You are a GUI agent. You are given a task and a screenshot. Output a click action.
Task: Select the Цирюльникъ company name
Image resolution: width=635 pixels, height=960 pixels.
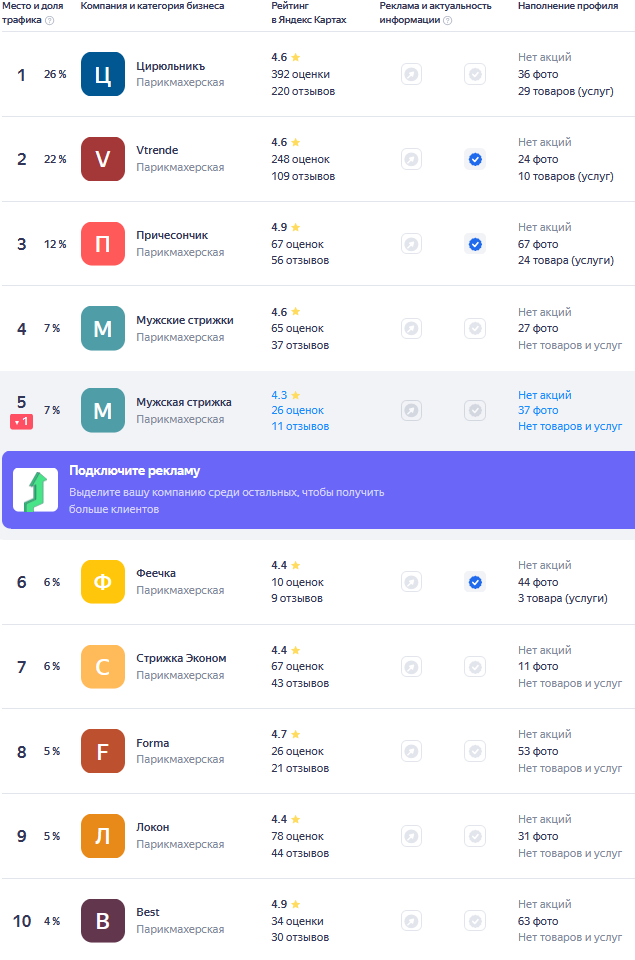(170, 66)
